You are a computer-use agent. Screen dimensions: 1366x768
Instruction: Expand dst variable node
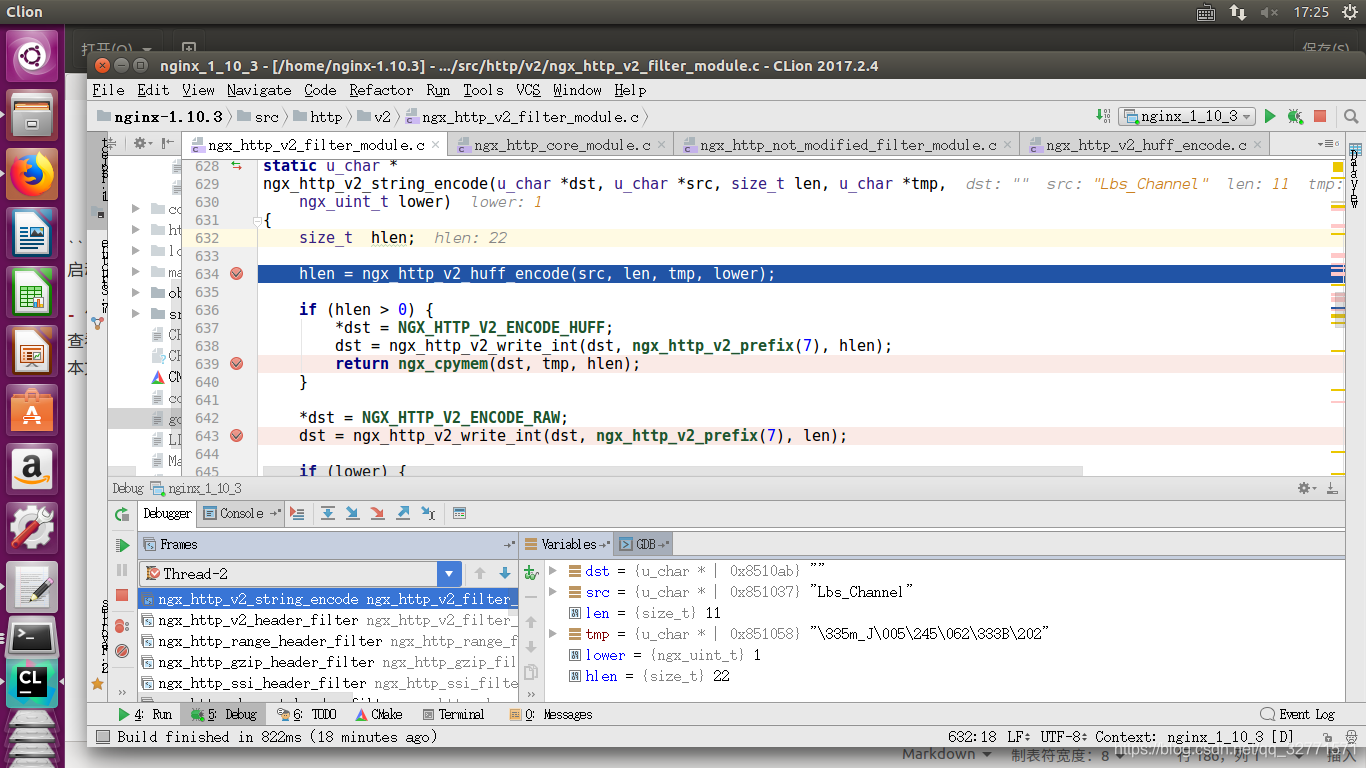pos(554,571)
